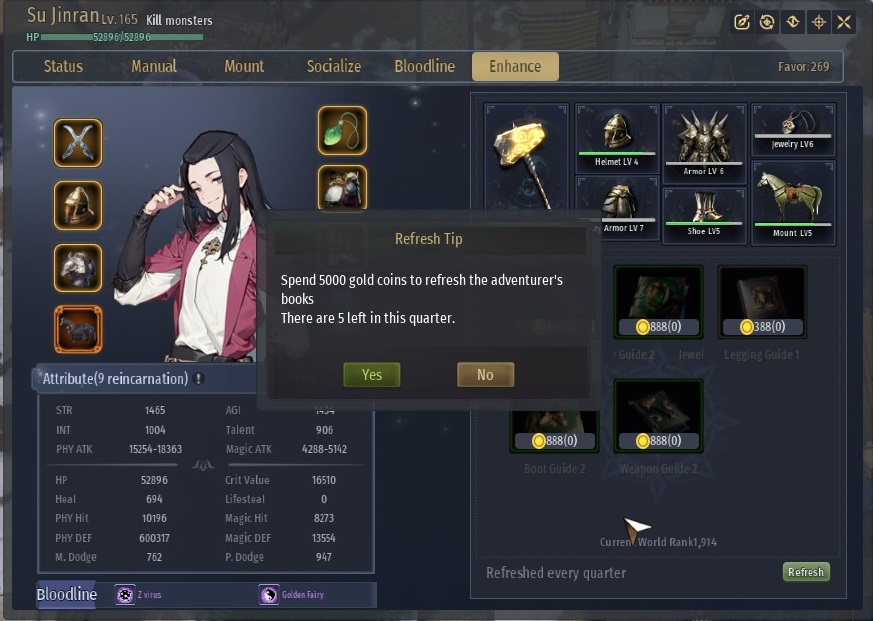The height and width of the screenshot is (621, 873).
Task: Click the green Refresh button
Action: (806, 572)
